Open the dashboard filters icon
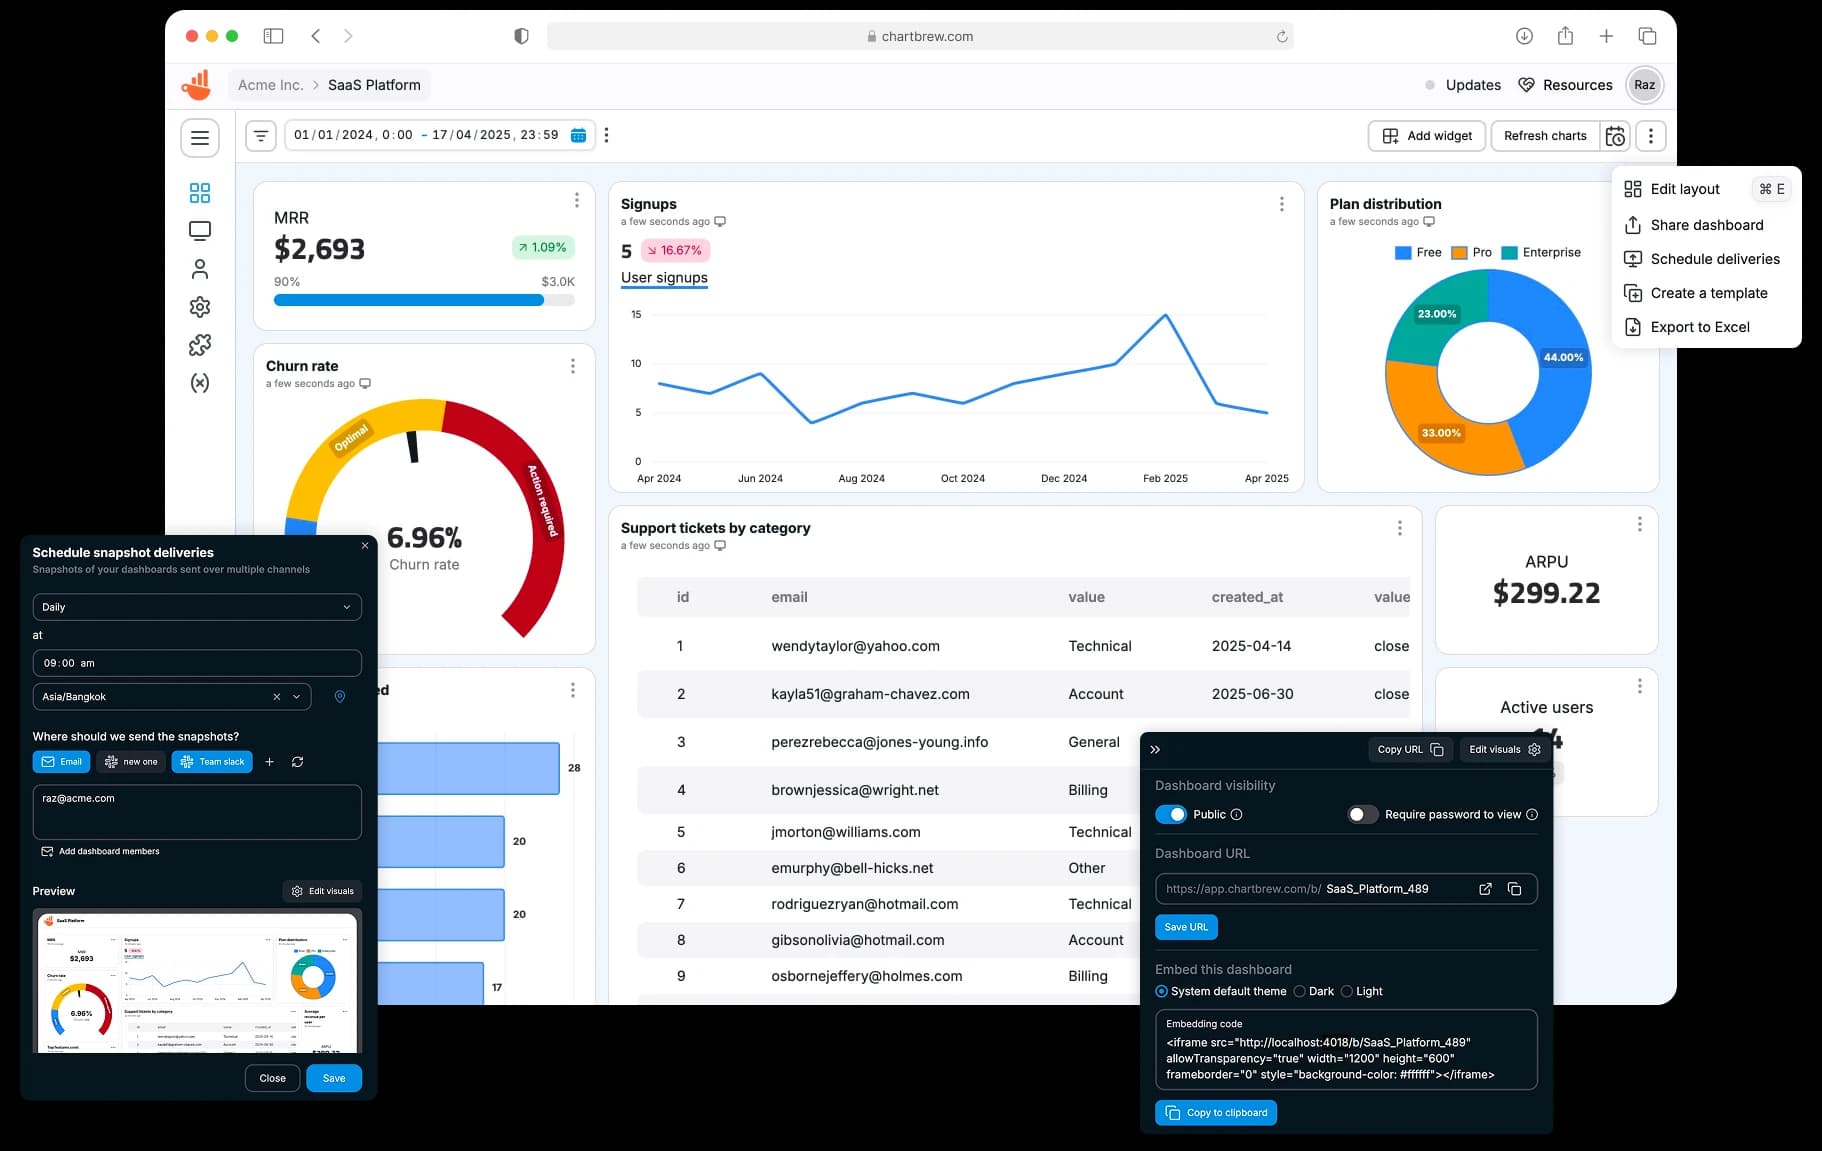 click(261, 136)
